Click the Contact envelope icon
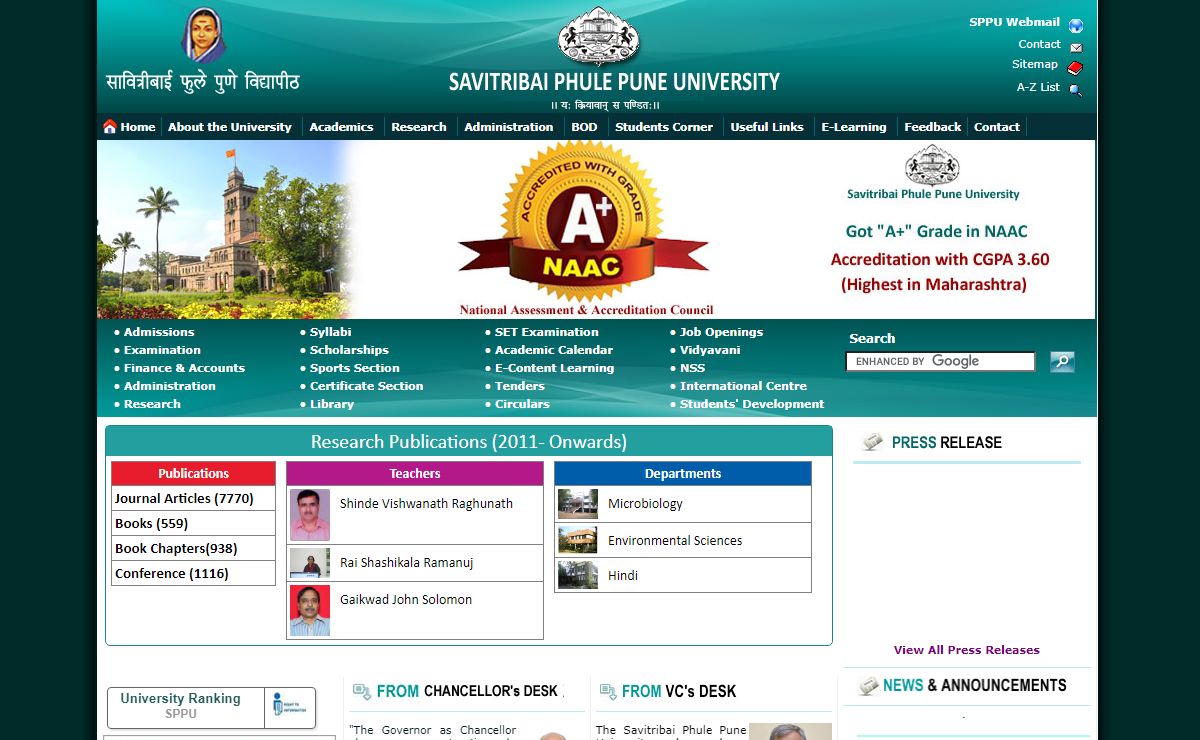Viewport: 1200px width, 740px height. pyautogui.click(x=1076, y=47)
